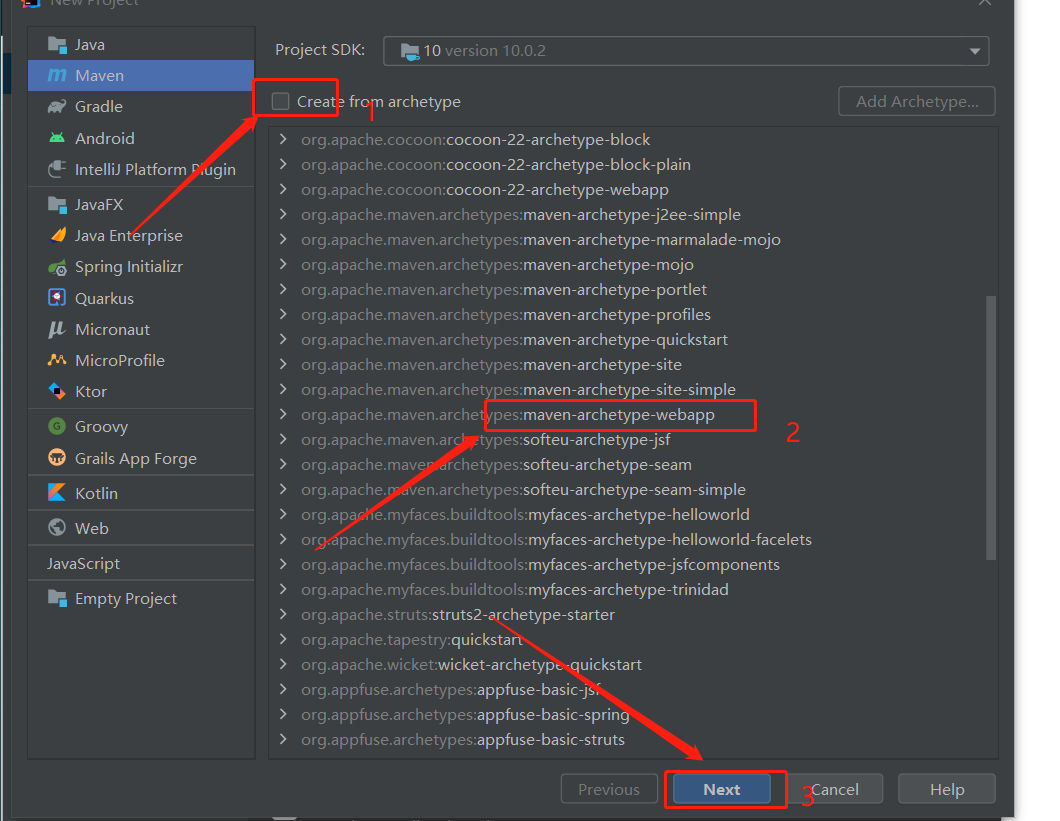The image size is (1060, 821).
Task: Select appfuse-basic-jsf row
Action: tap(633, 690)
